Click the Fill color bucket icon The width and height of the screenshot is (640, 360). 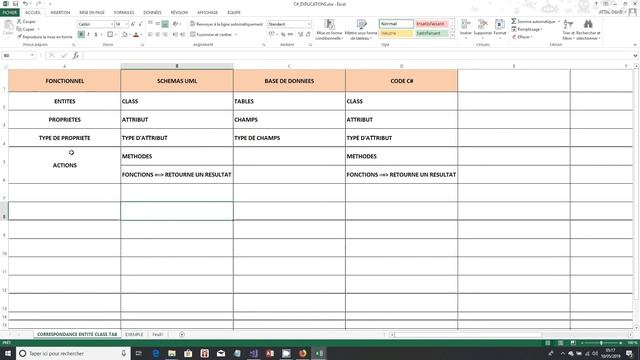(124, 35)
